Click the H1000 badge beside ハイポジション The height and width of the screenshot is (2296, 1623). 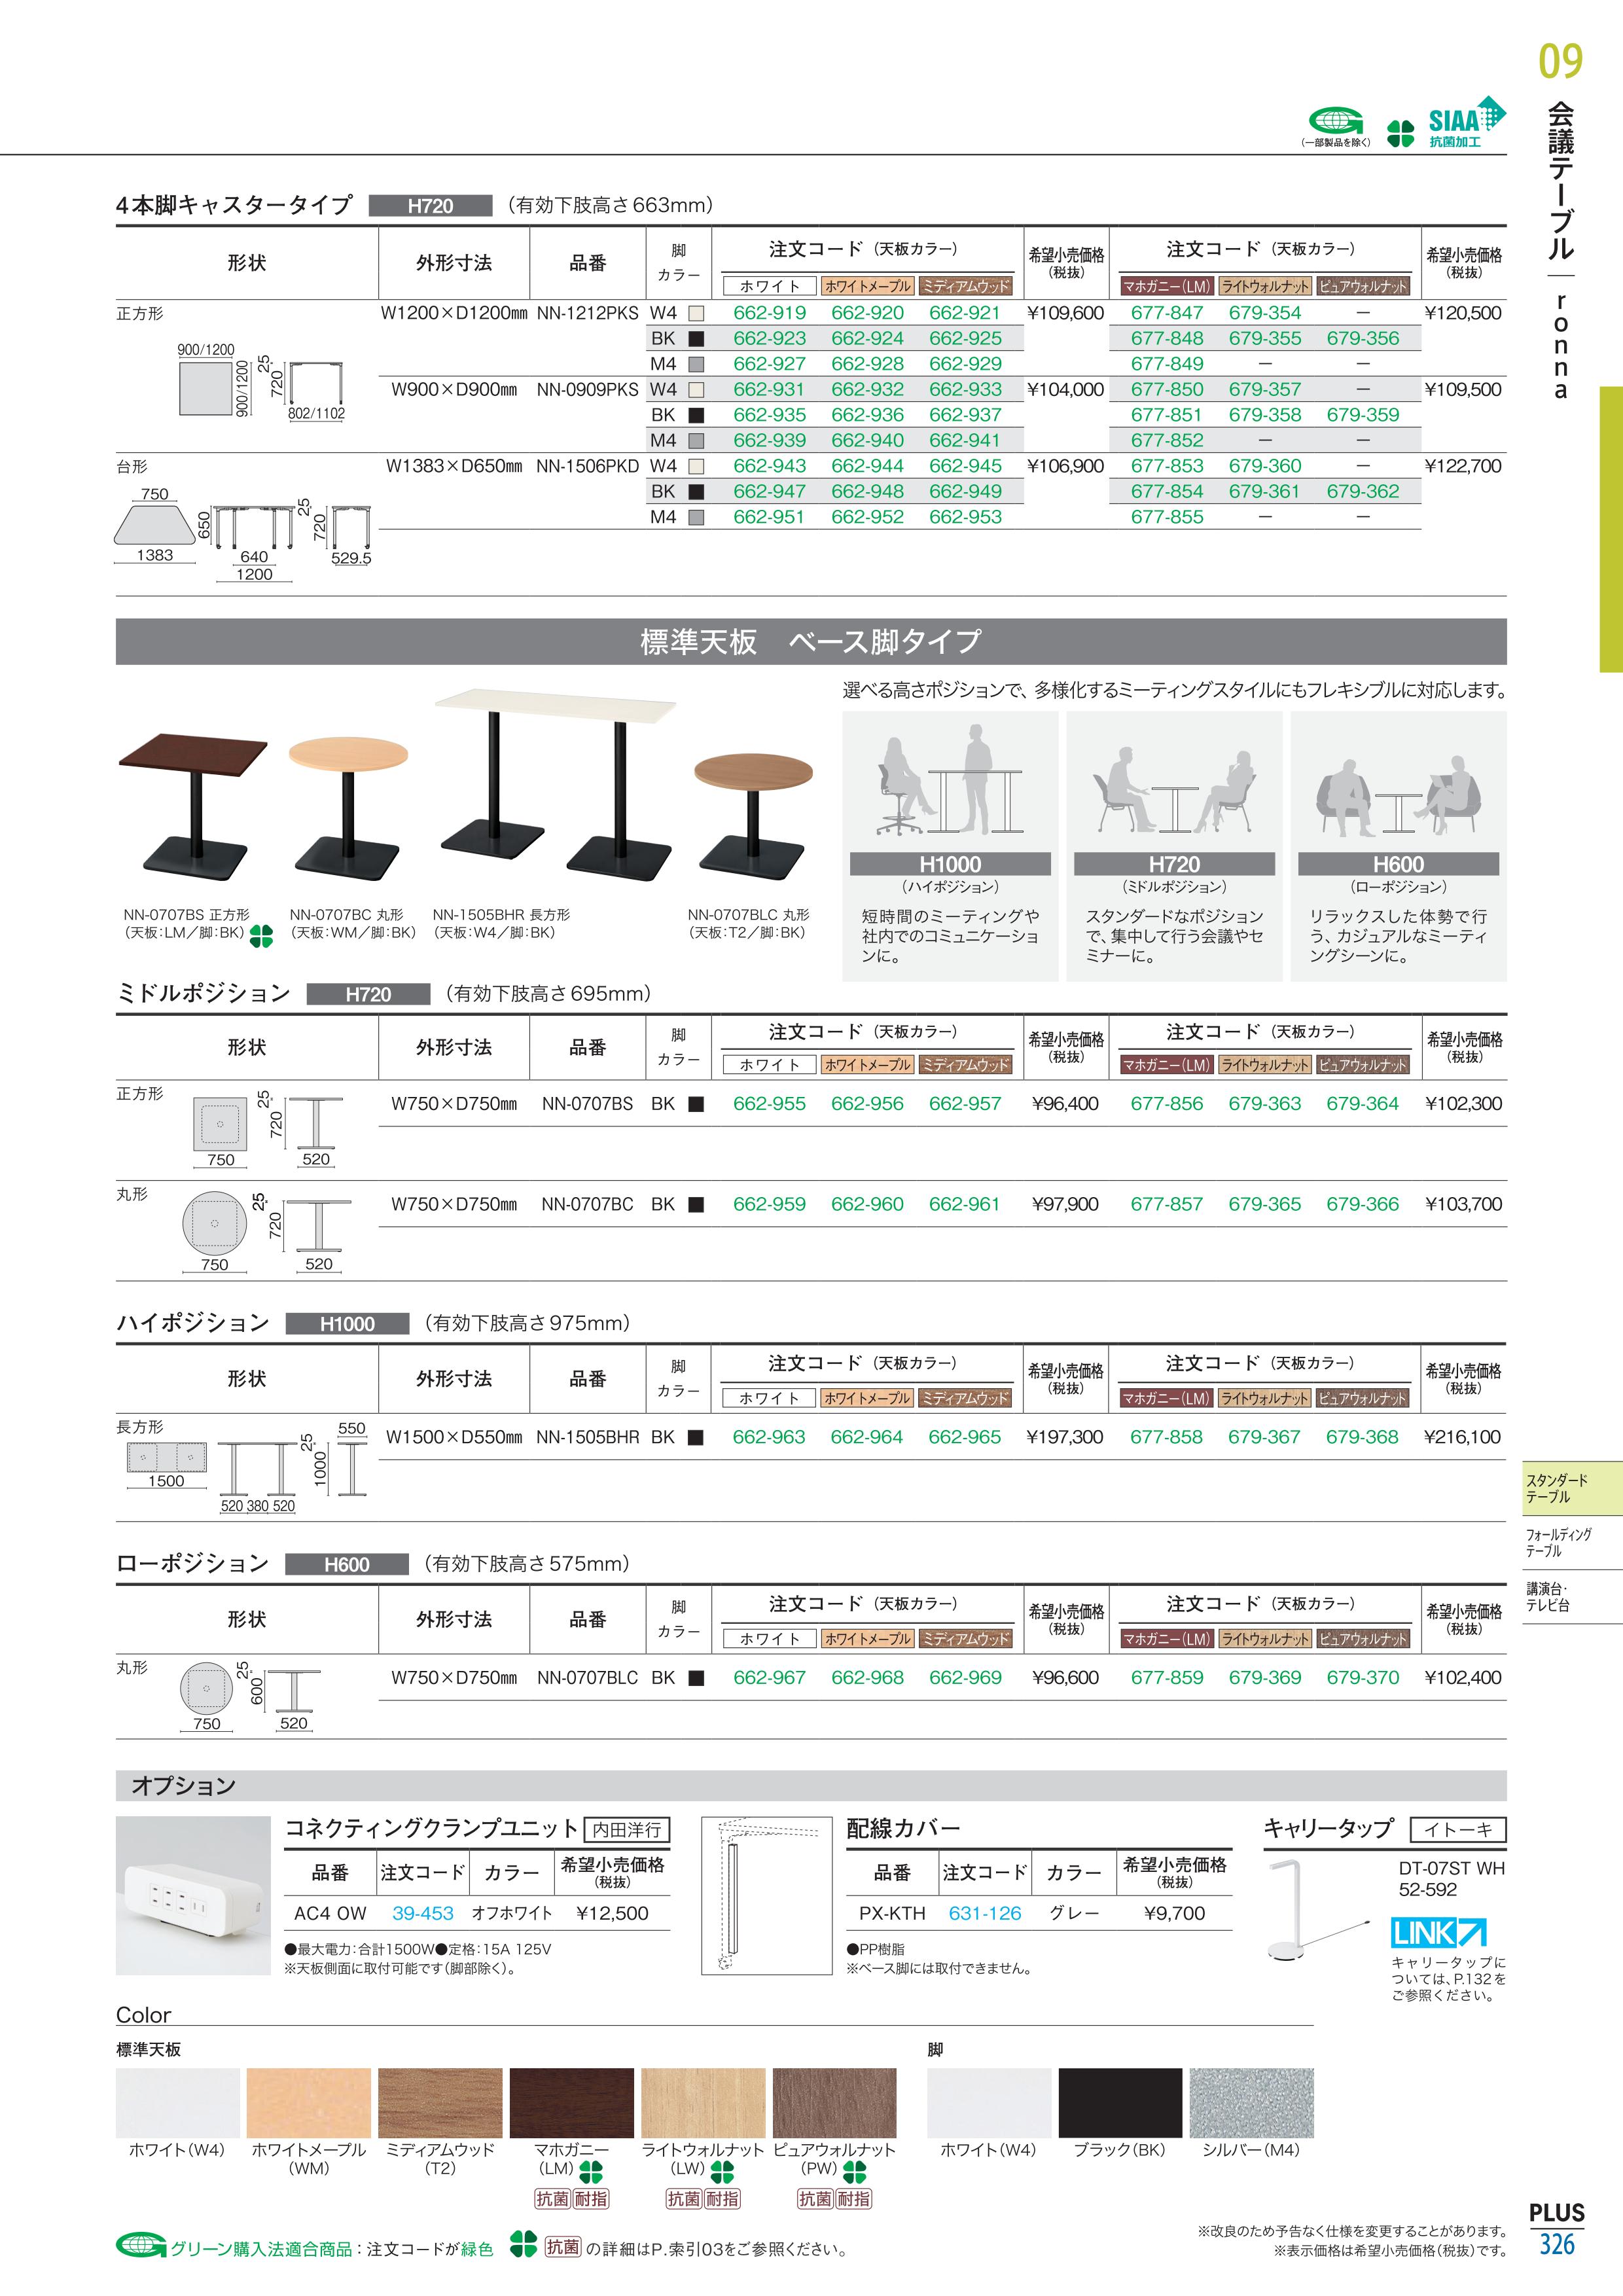pos(347,1324)
